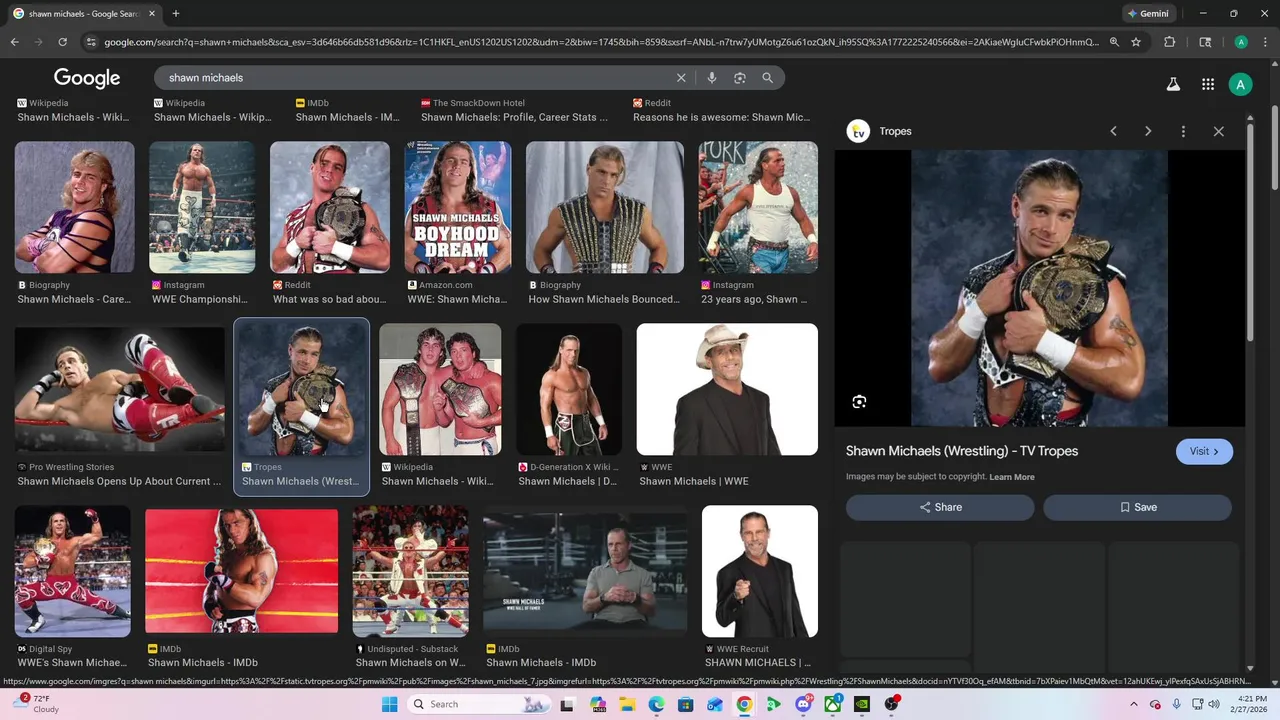Screen dimensions: 1280x720
Task: Close the image preview panel
Action: [x=1218, y=131]
